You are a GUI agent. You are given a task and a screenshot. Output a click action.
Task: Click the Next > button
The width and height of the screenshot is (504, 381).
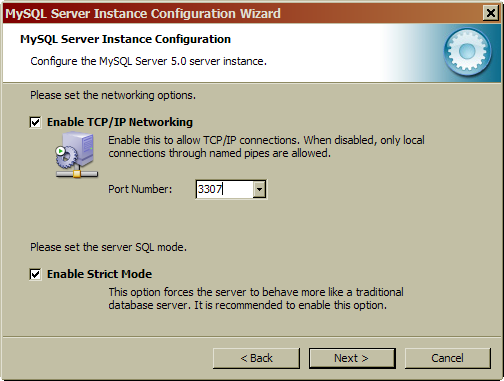(x=352, y=358)
